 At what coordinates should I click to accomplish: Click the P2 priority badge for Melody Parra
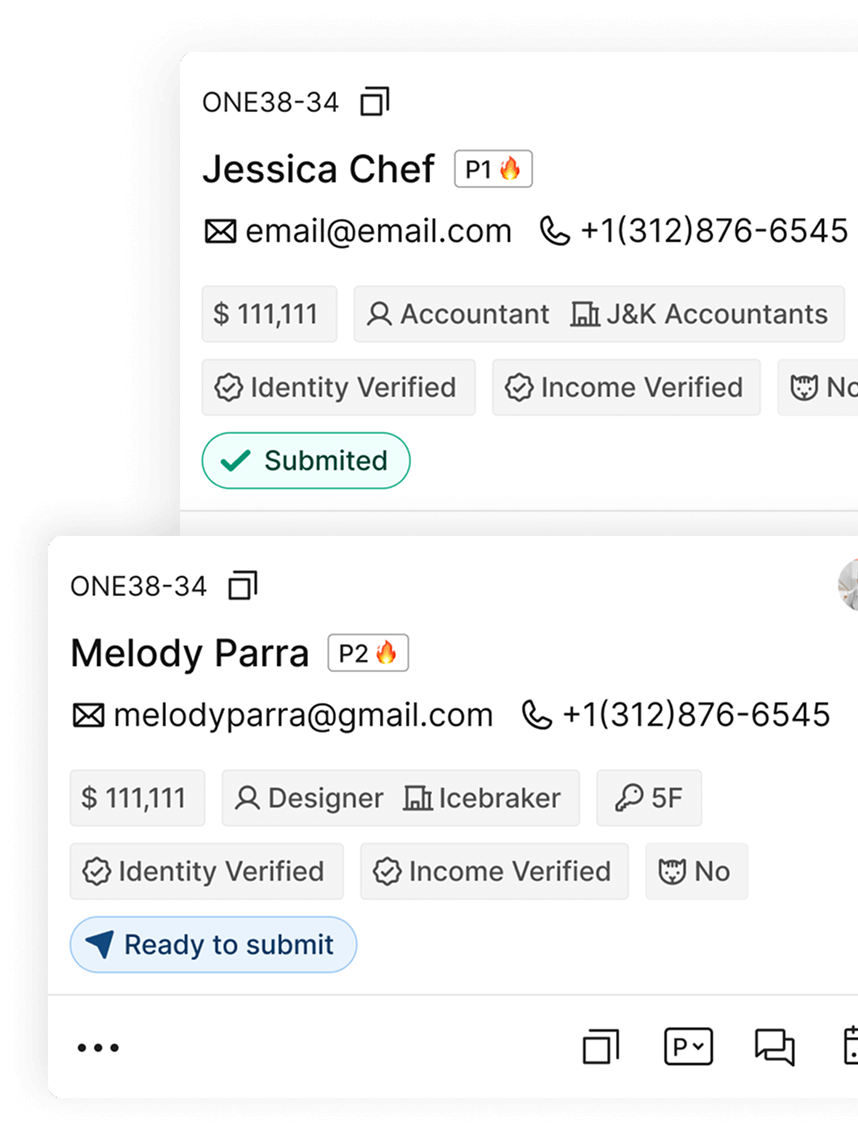pyautogui.click(x=368, y=654)
